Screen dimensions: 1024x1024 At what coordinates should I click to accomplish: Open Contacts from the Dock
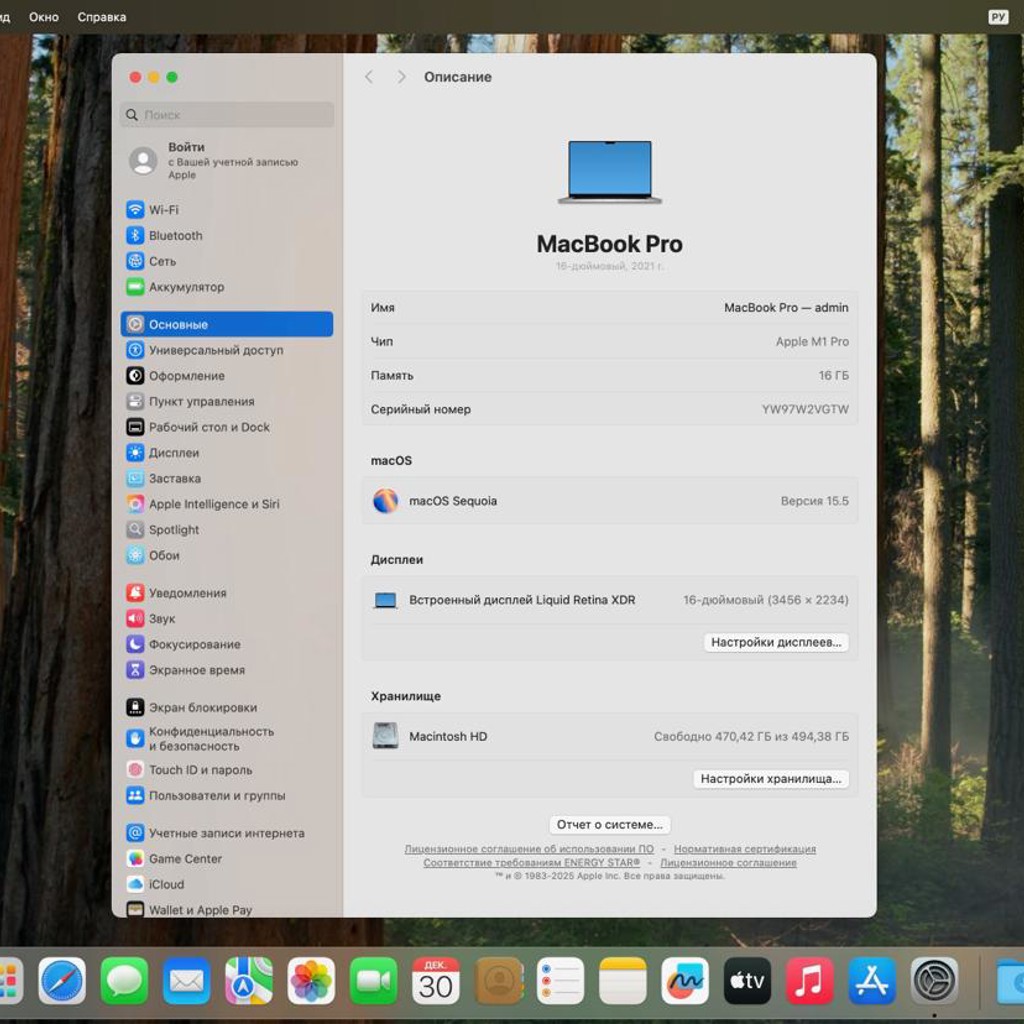pos(498,981)
